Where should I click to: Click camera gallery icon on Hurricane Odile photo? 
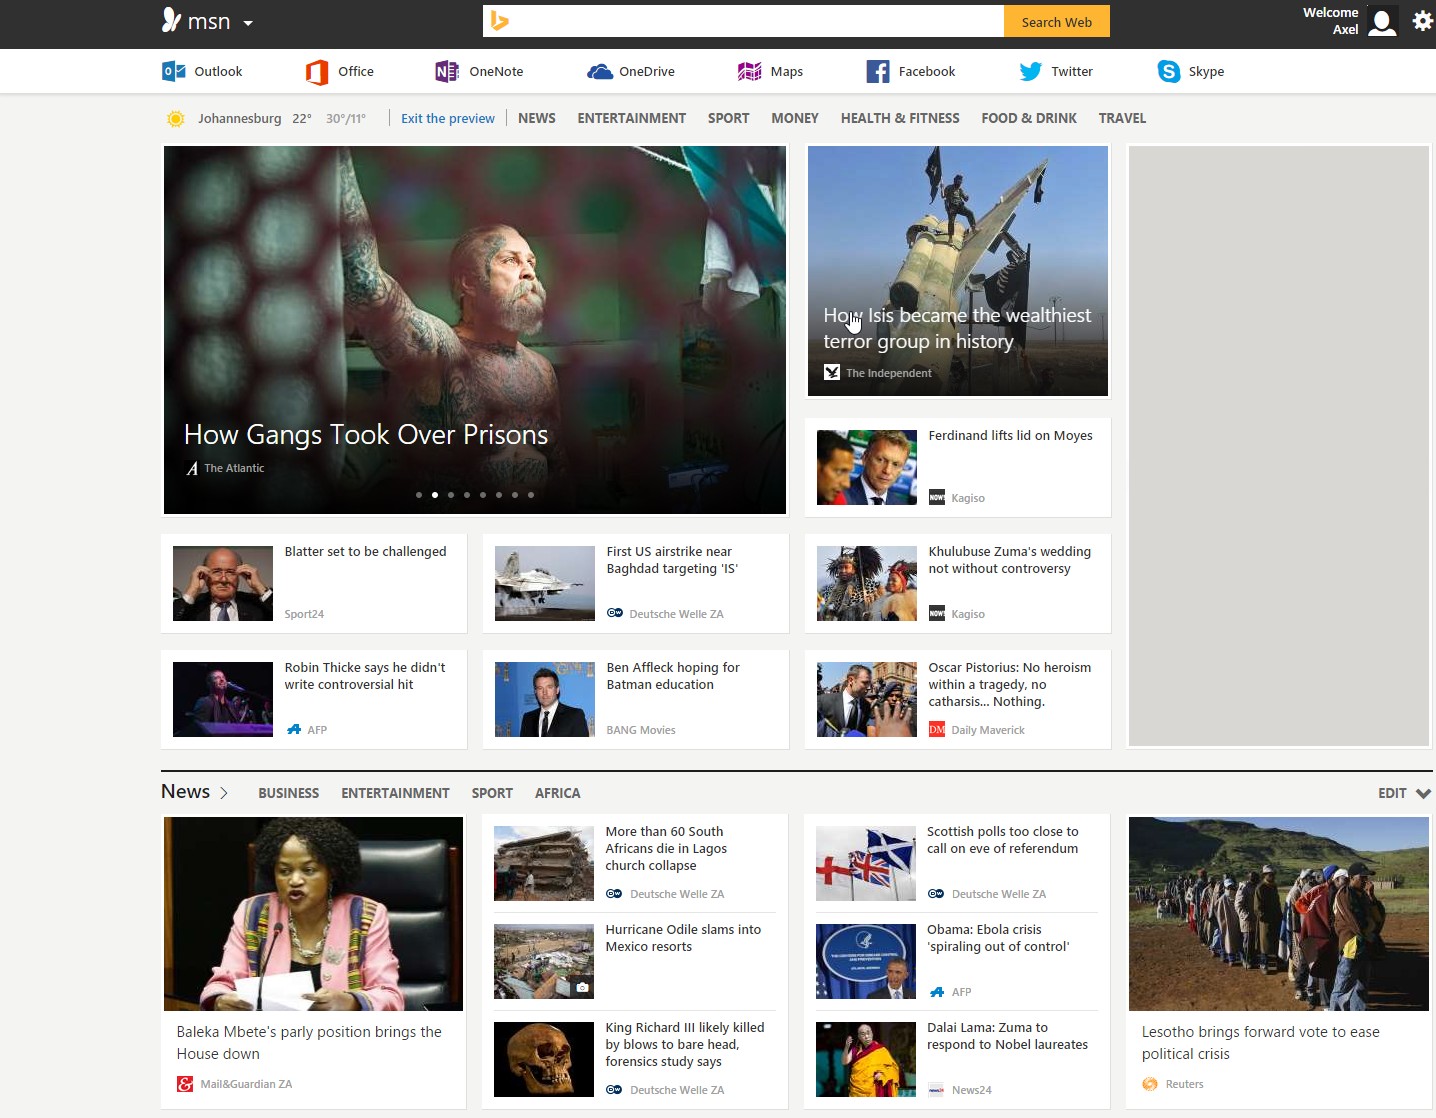coord(582,987)
